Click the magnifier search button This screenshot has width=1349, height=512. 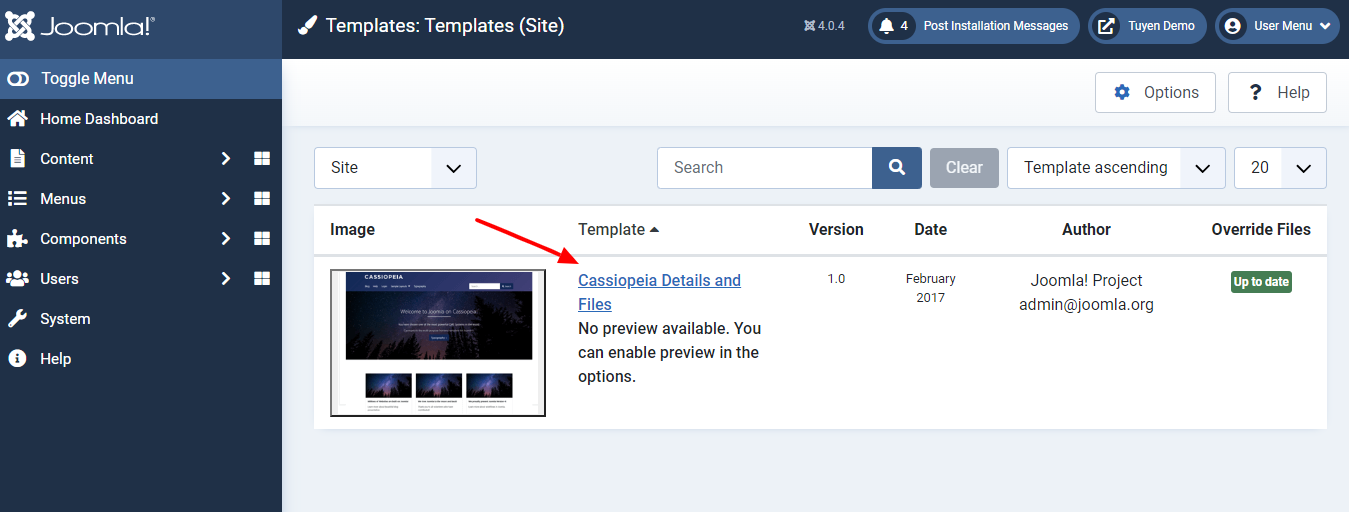pyautogui.click(x=897, y=168)
